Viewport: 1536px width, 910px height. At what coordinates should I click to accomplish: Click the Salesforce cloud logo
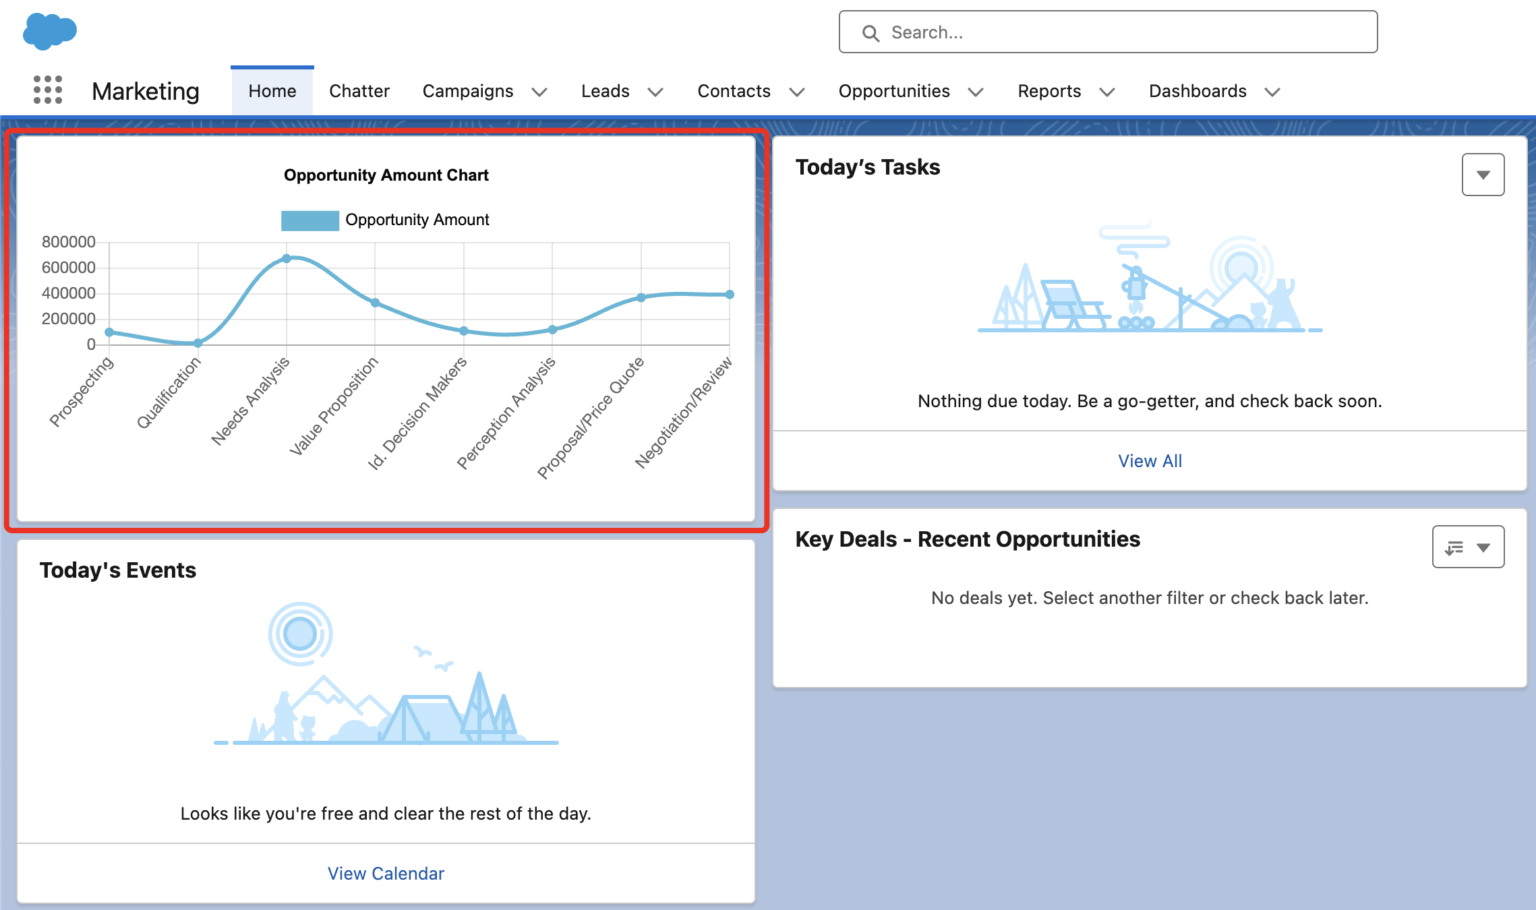coord(49,31)
